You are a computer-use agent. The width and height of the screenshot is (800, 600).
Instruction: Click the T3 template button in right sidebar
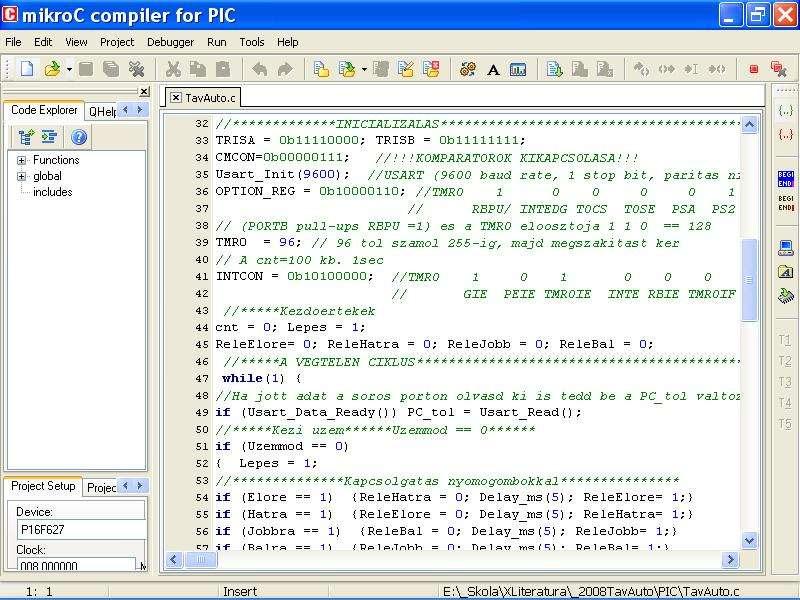pyautogui.click(x=785, y=381)
